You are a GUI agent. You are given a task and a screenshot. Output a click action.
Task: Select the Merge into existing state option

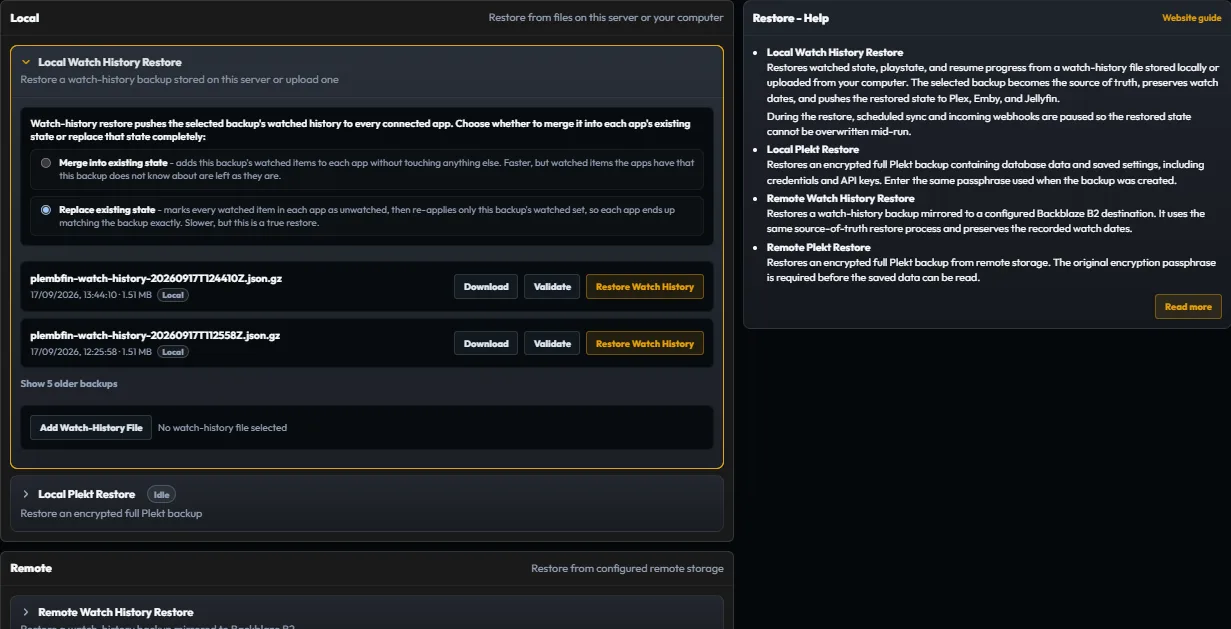(46, 163)
